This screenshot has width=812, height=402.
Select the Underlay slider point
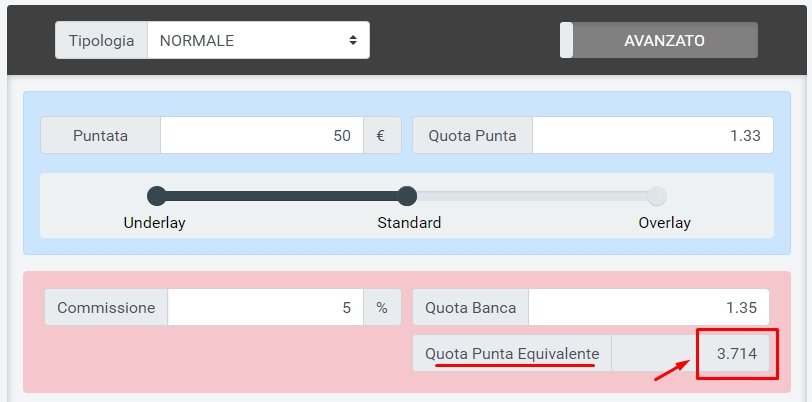pos(156,196)
